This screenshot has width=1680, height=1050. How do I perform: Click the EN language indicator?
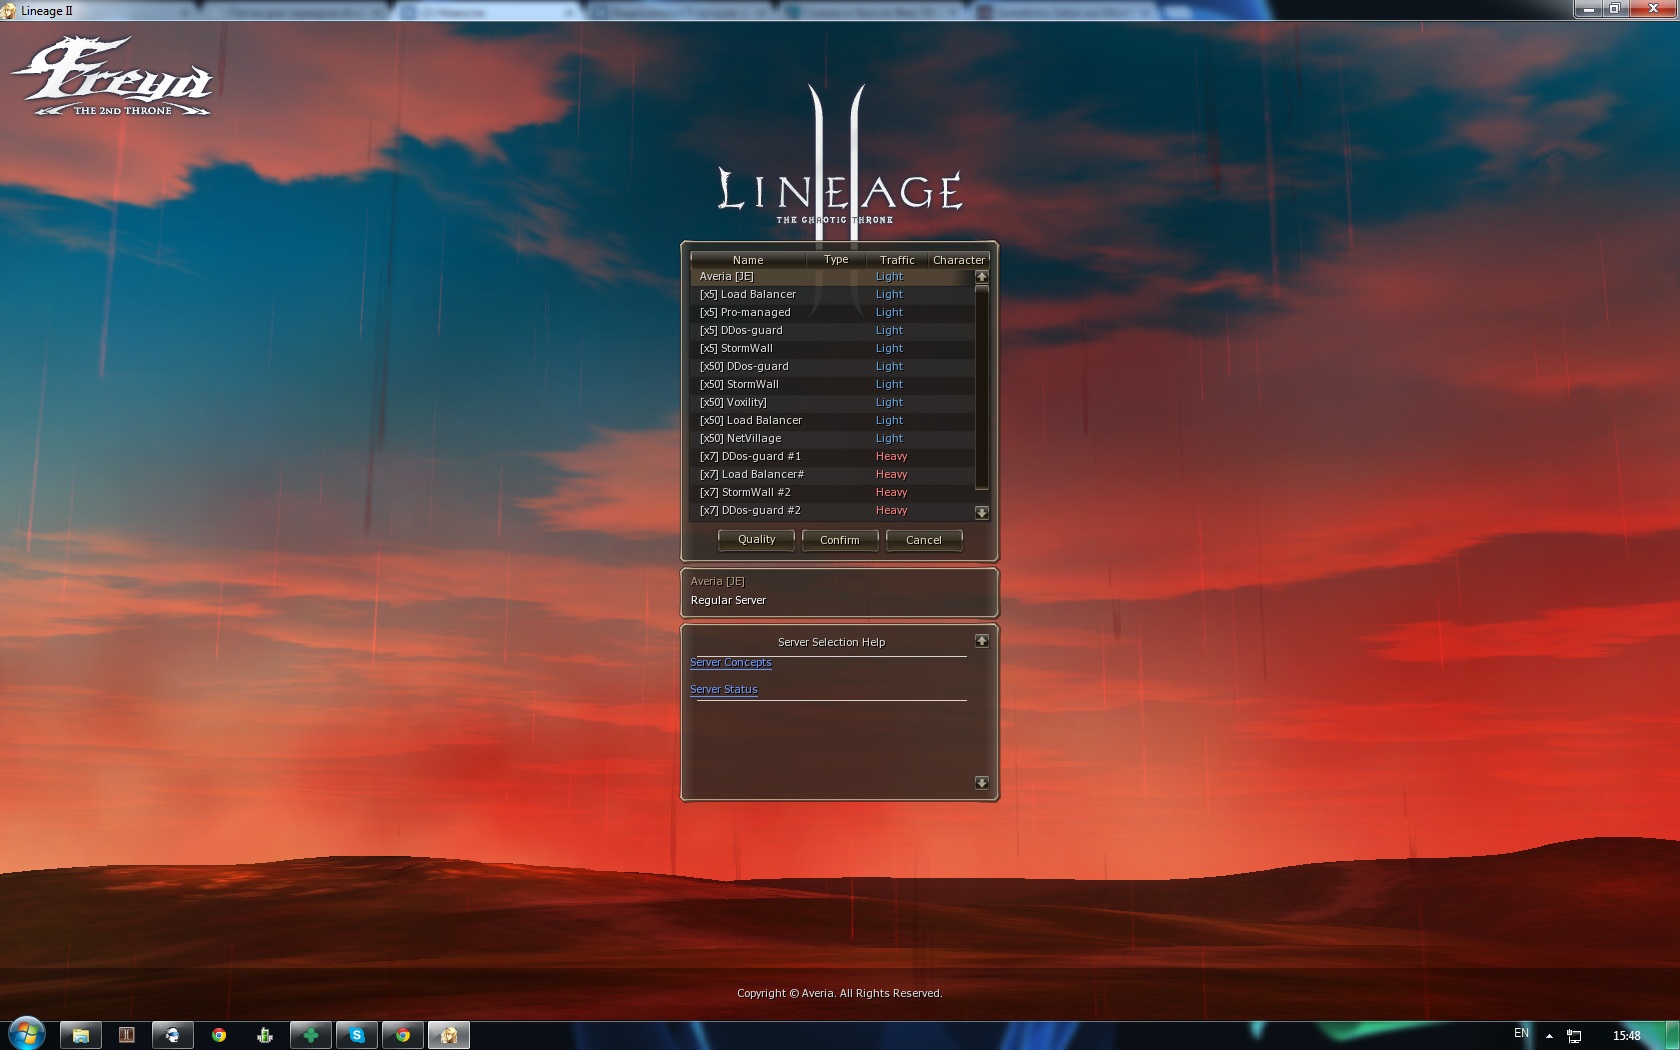1521,1033
